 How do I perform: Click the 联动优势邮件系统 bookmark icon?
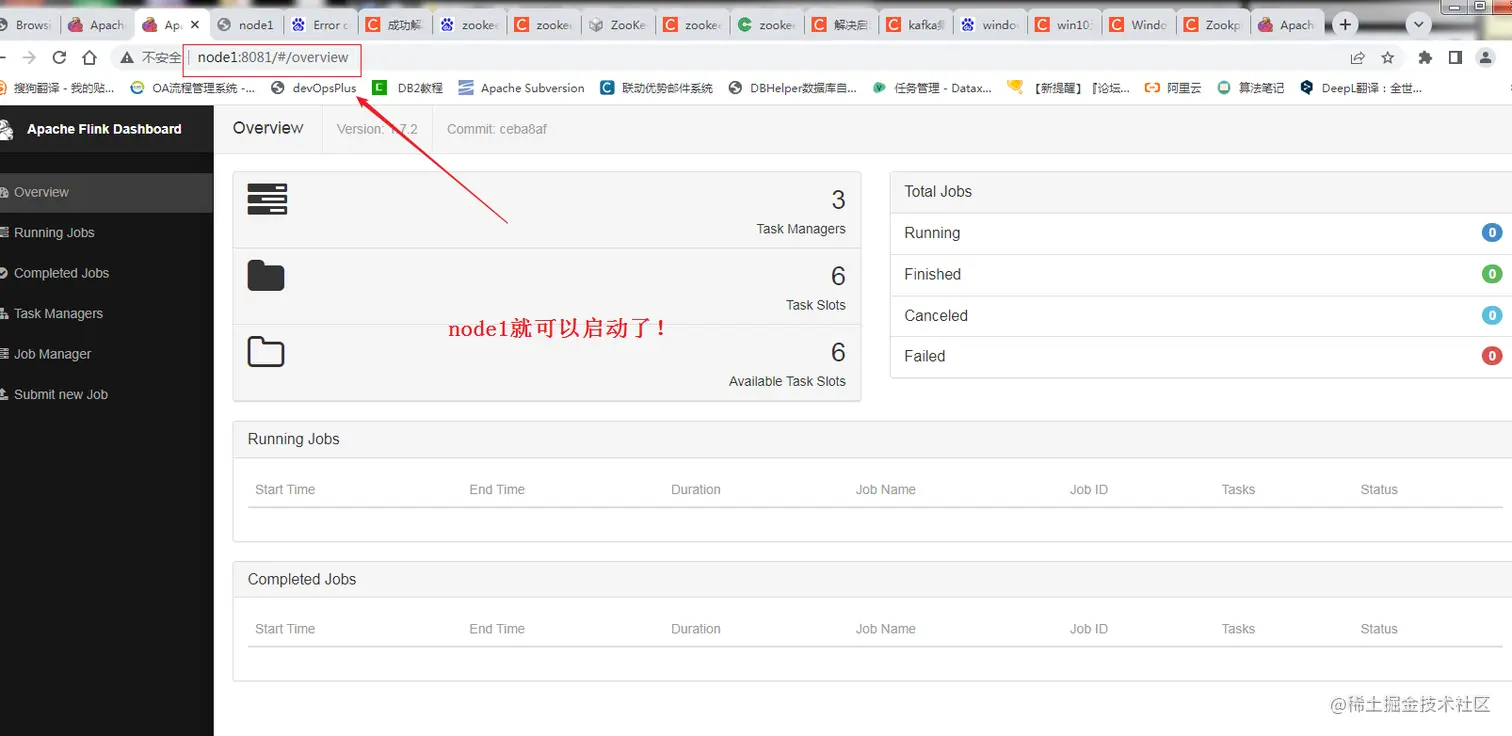coord(607,88)
